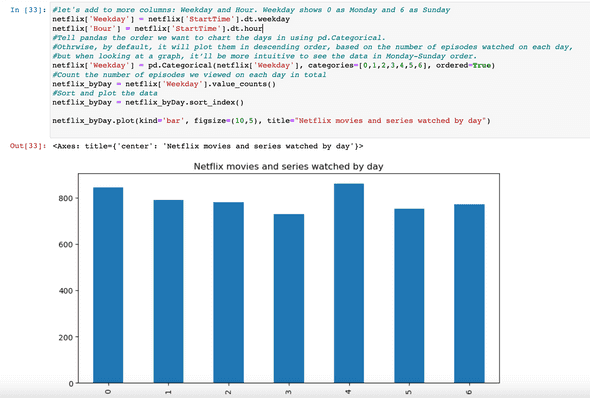The image size is (590, 398).
Task: Click the "#but when looking at a graph" comment
Action: [x=265, y=56]
